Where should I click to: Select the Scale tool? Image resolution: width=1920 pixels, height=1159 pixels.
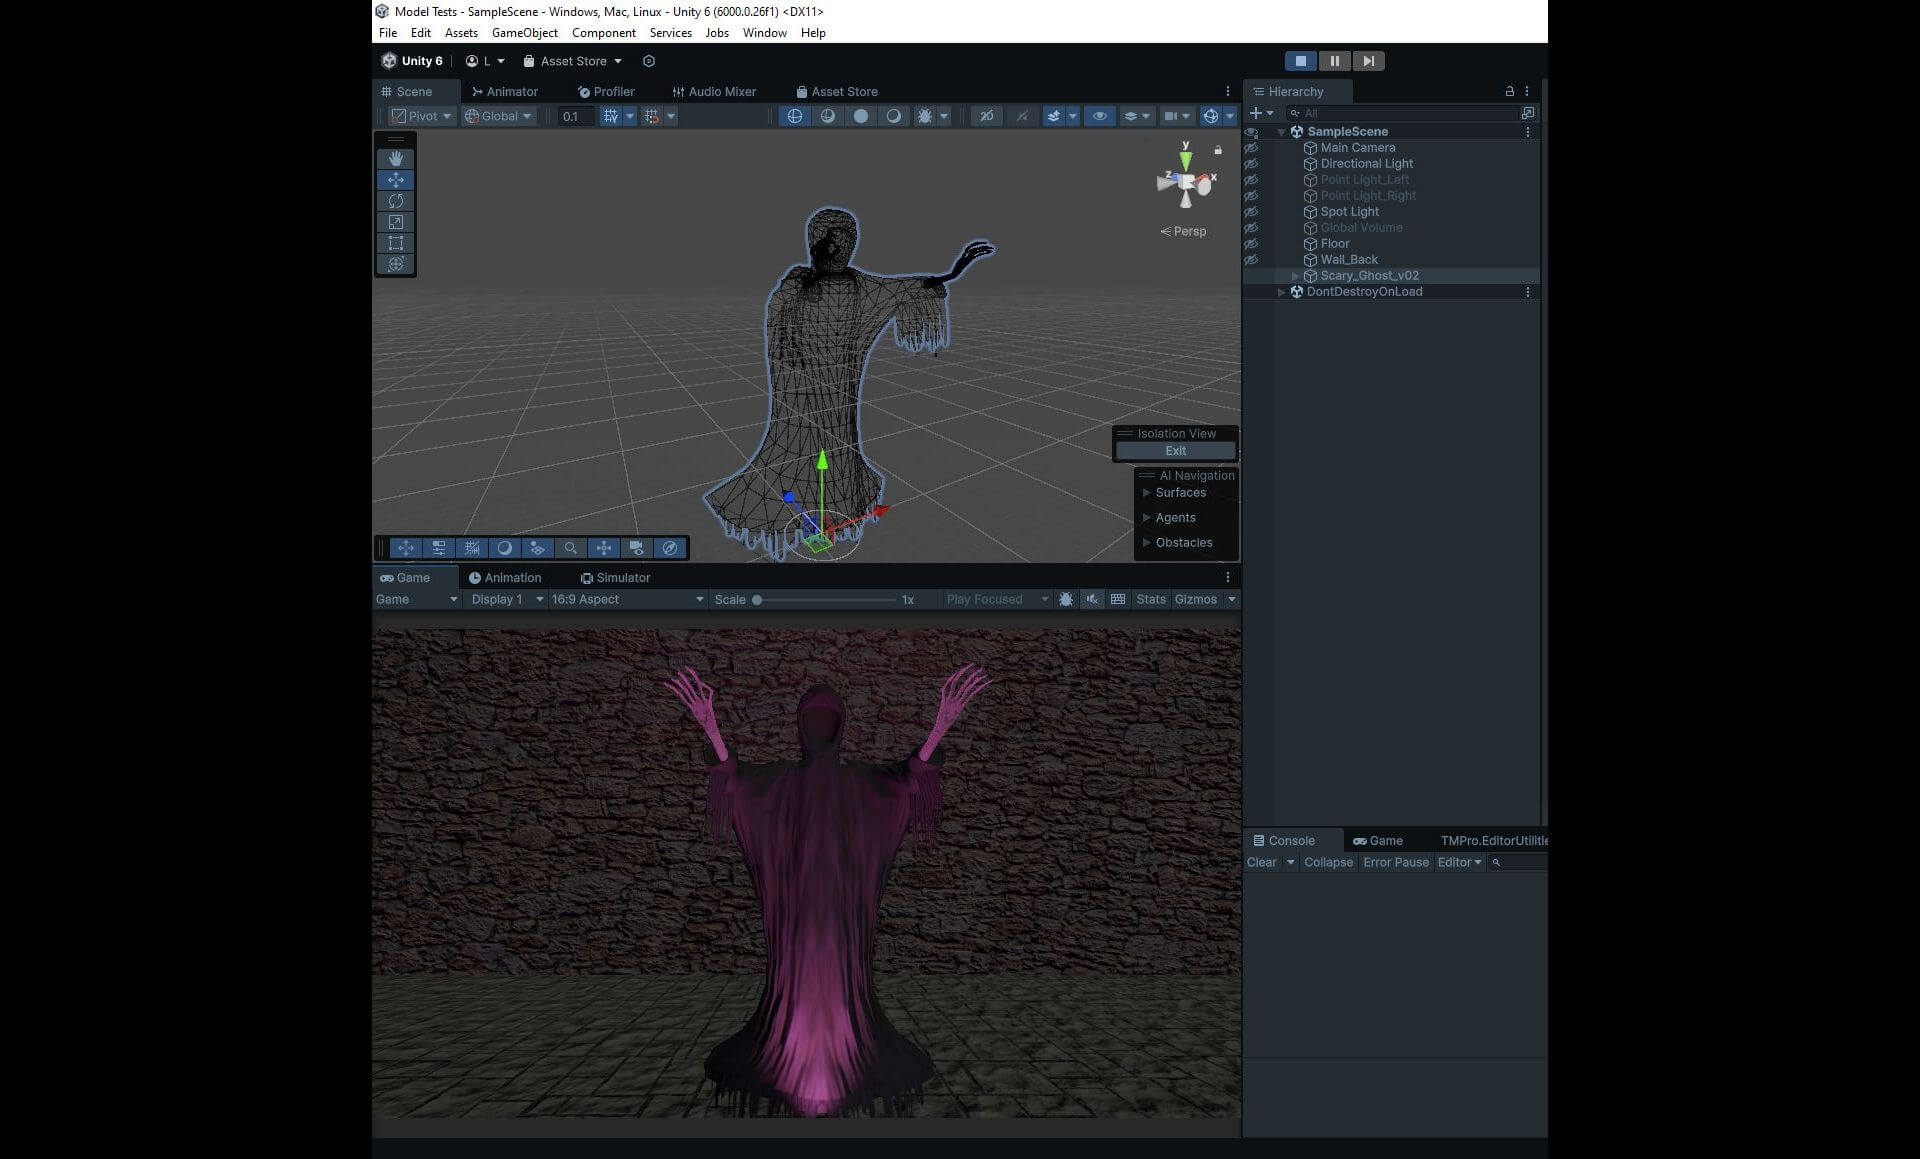pyautogui.click(x=396, y=222)
